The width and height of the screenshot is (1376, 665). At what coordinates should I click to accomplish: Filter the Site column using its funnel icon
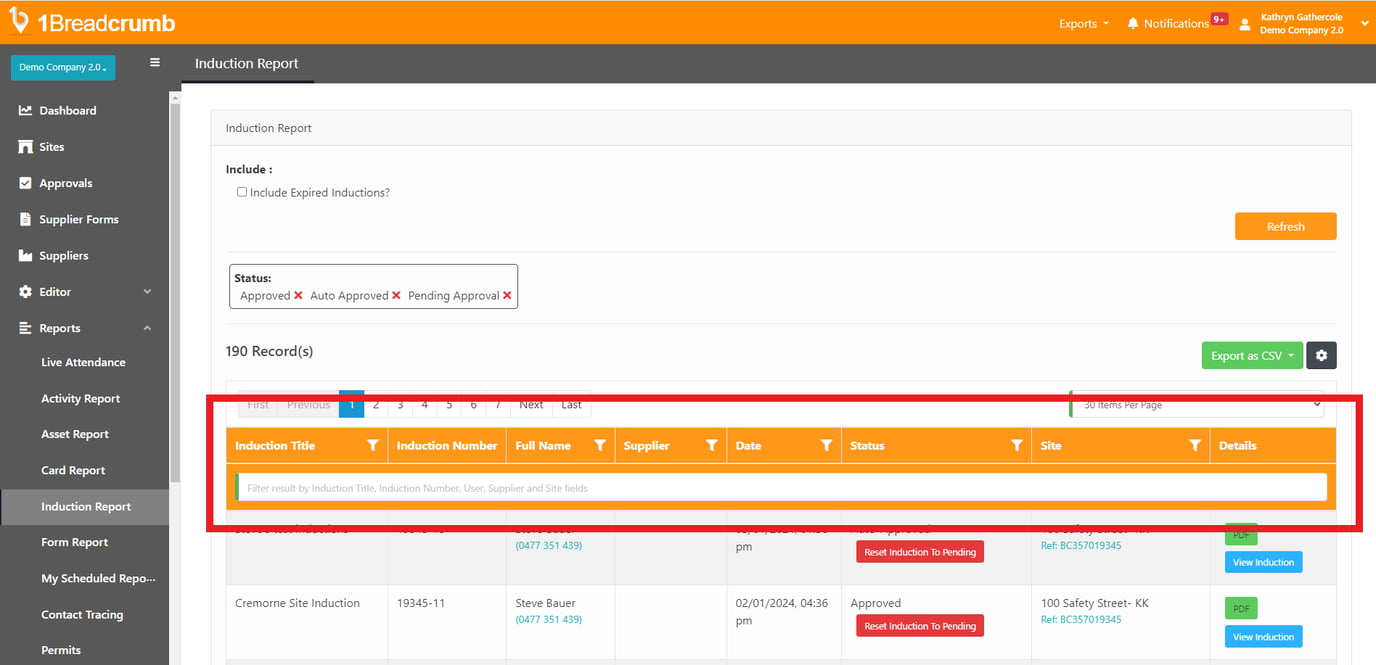point(1194,445)
